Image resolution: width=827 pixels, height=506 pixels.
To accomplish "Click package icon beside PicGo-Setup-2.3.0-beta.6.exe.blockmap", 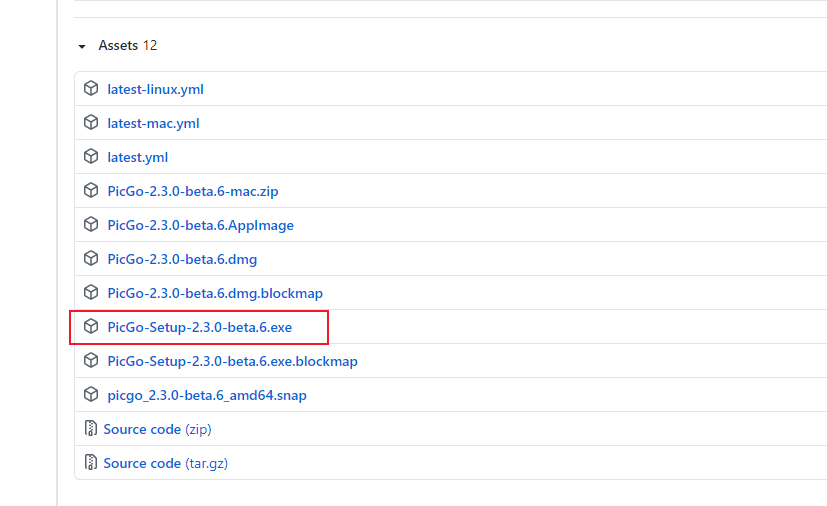I will (91, 360).
